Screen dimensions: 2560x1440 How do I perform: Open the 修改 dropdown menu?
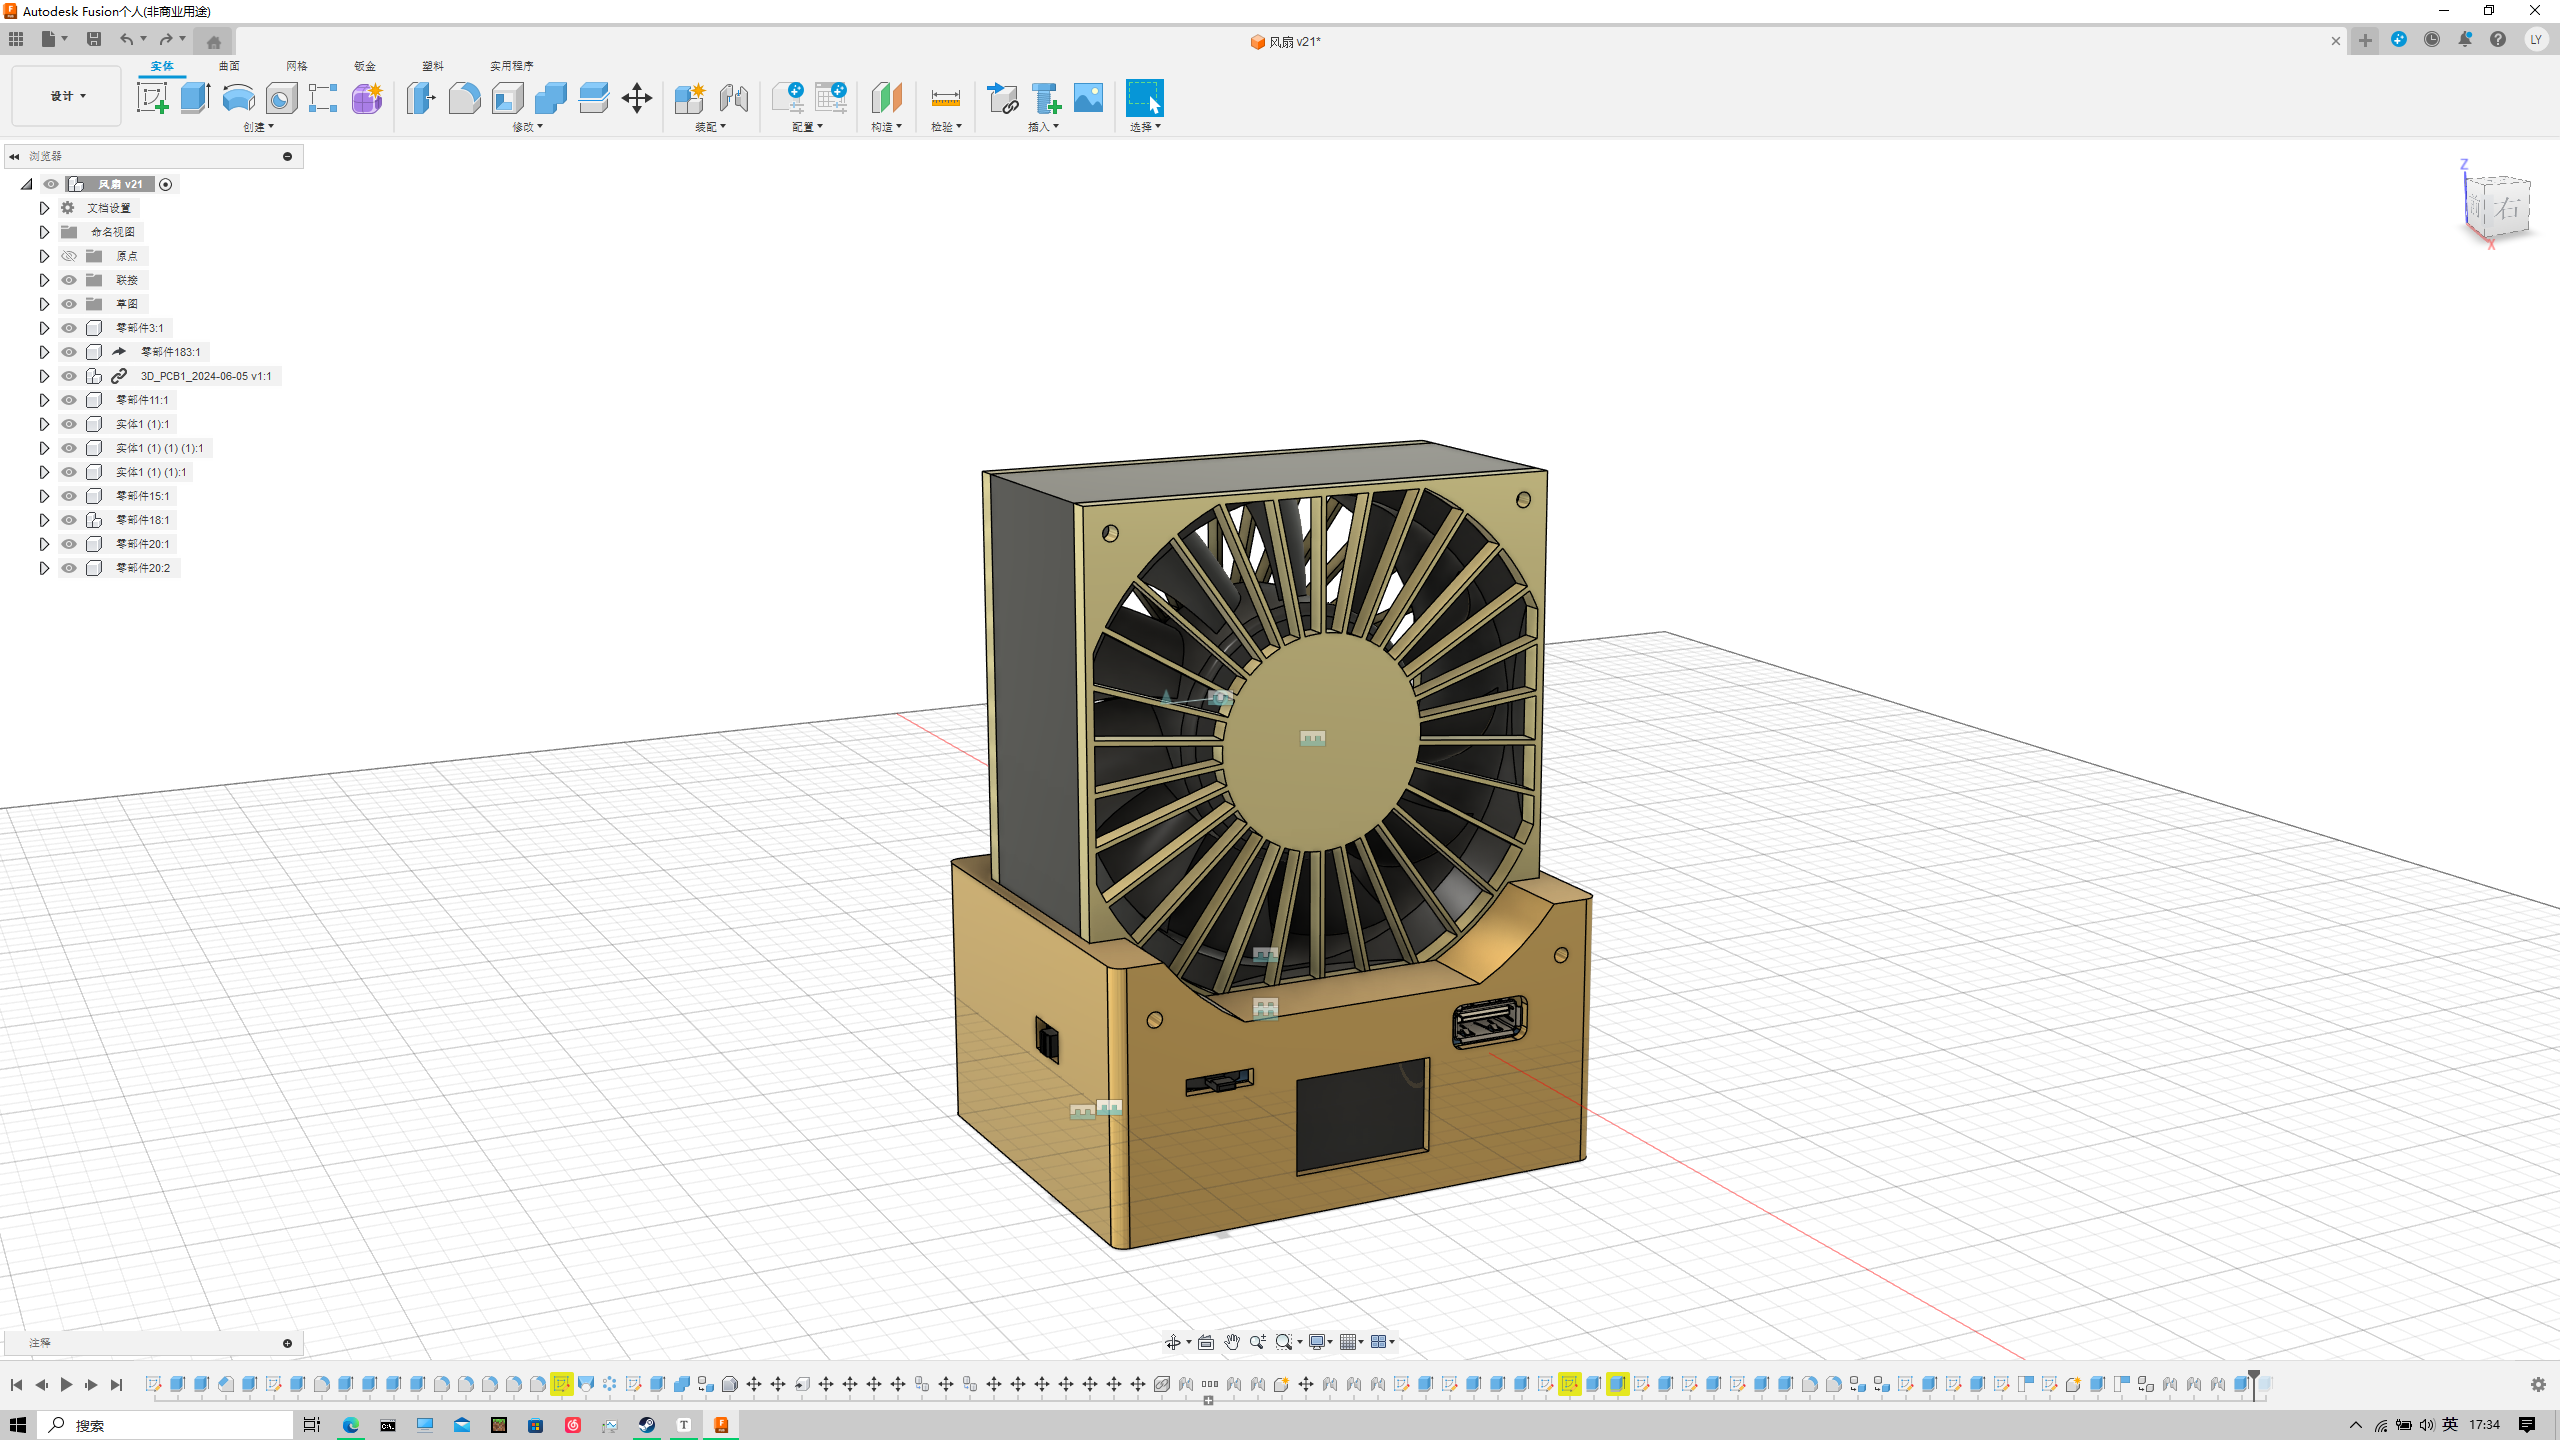527,127
